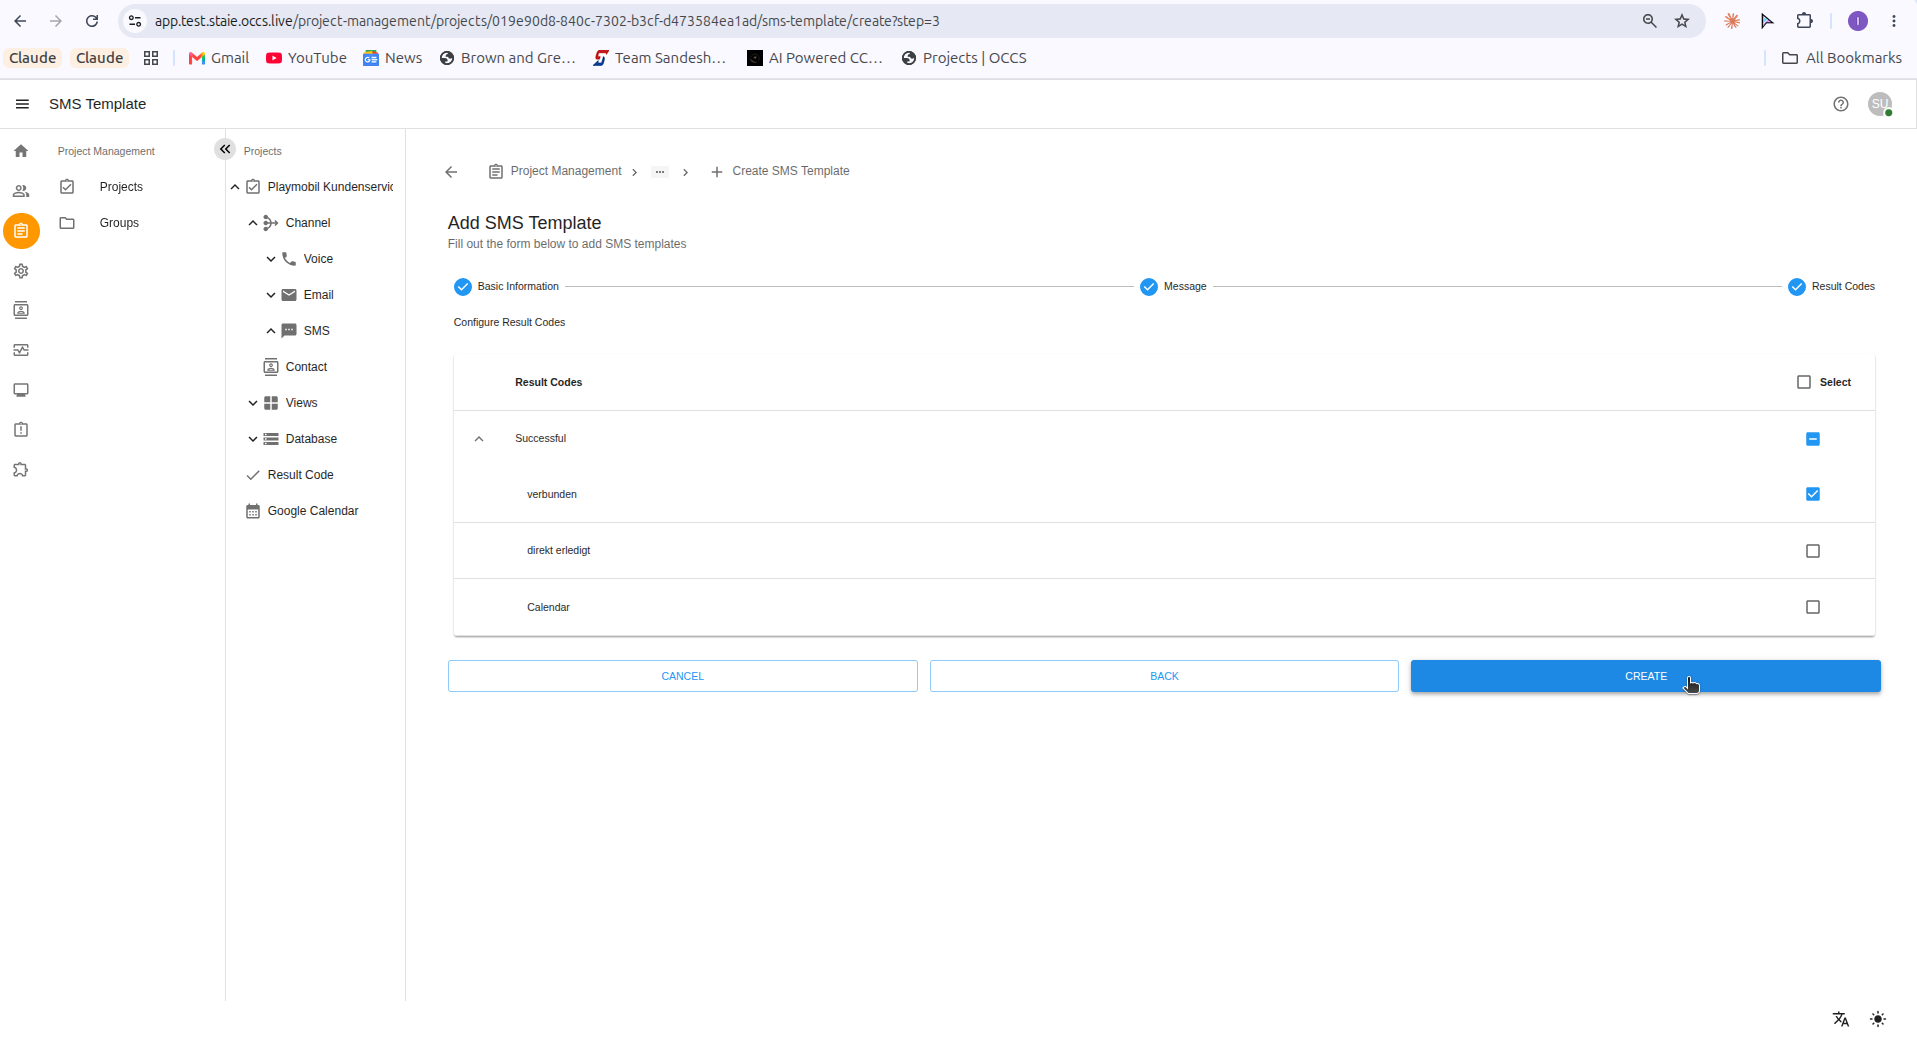
Task: Check the Select all checkbox in header
Action: tap(1804, 382)
